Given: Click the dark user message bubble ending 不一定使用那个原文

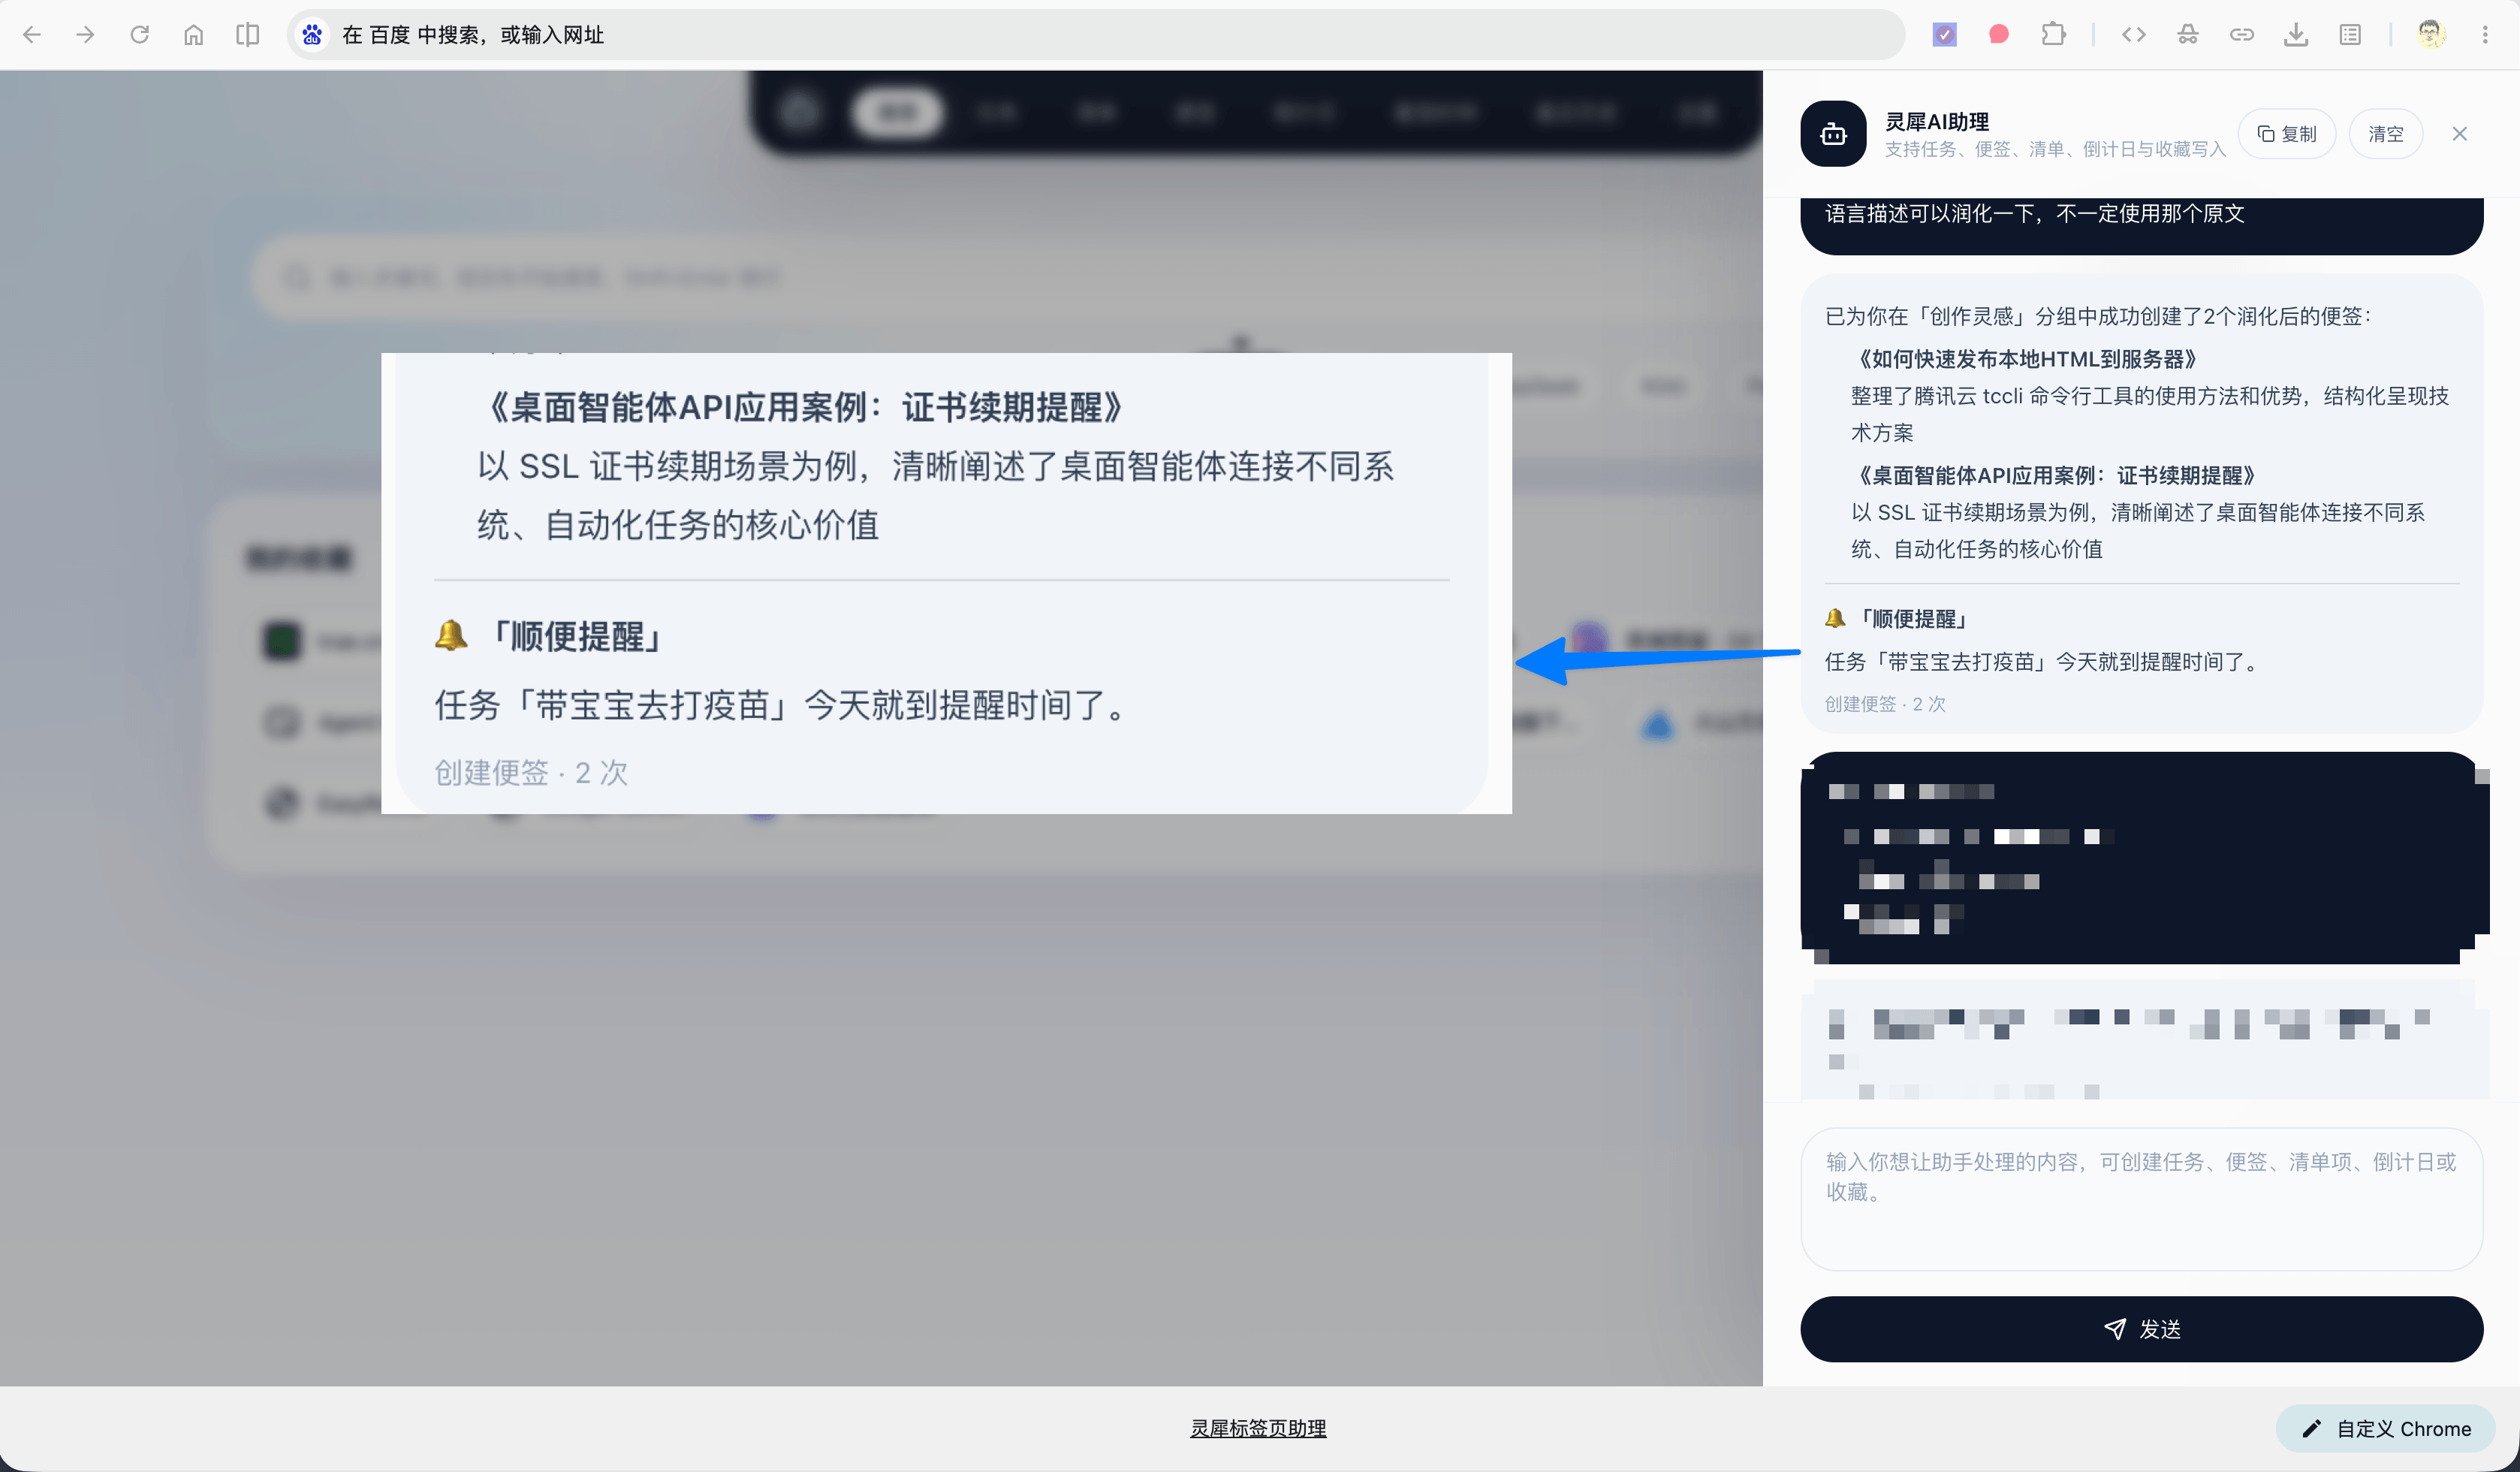Looking at the screenshot, I should coord(2141,226).
